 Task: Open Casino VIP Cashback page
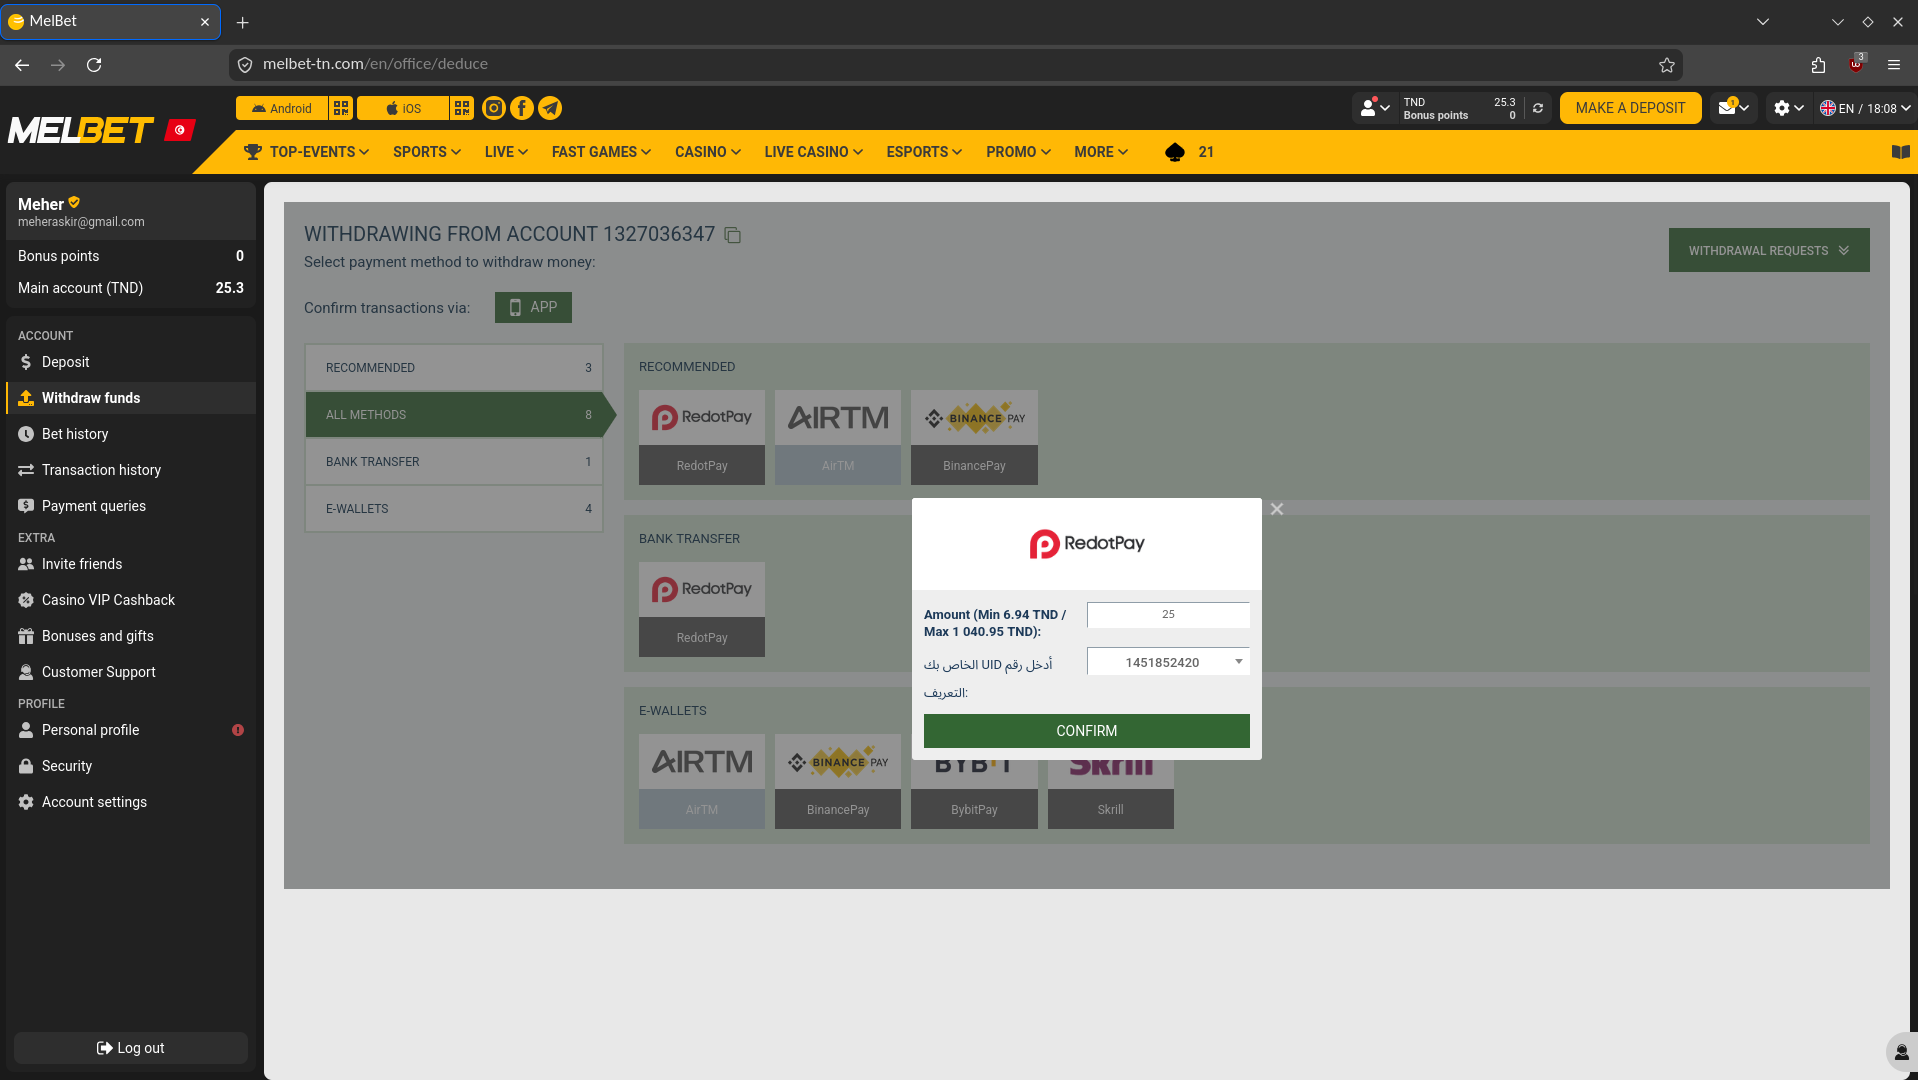tap(131, 600)
